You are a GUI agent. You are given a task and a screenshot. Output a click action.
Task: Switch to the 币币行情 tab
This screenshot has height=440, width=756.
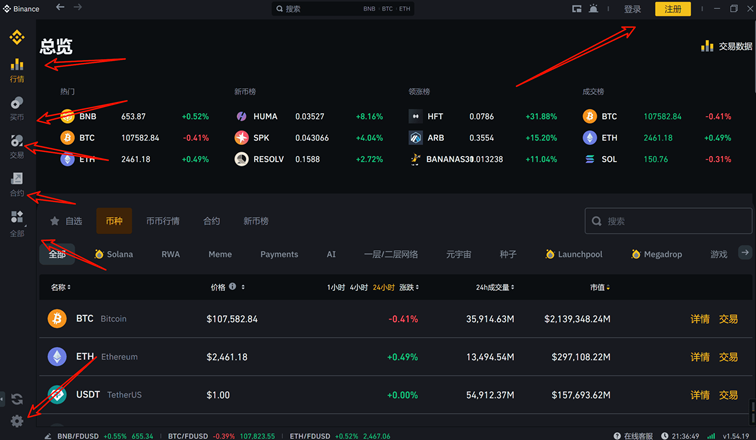pyautogui.click(x=162, y=221)
